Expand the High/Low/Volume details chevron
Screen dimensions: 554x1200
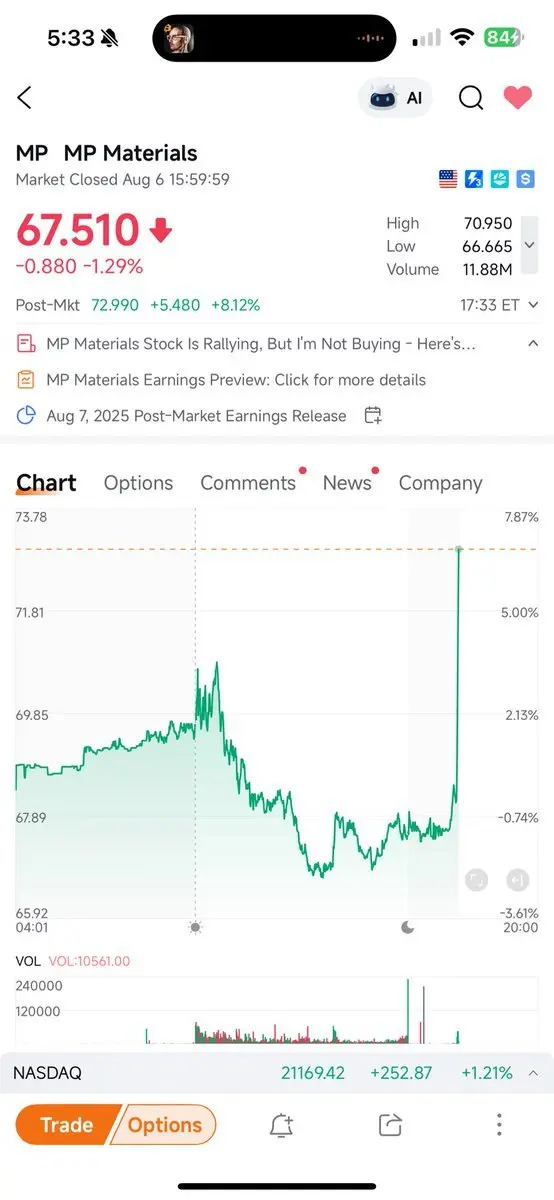(529, 246)
